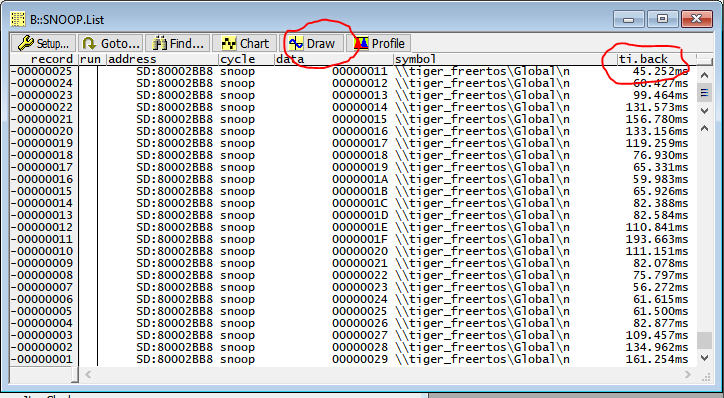The width and height of the screenshot is (724, 398).
Task: Click the vertical scrollbar top up arrow
Action: (704, 75)
